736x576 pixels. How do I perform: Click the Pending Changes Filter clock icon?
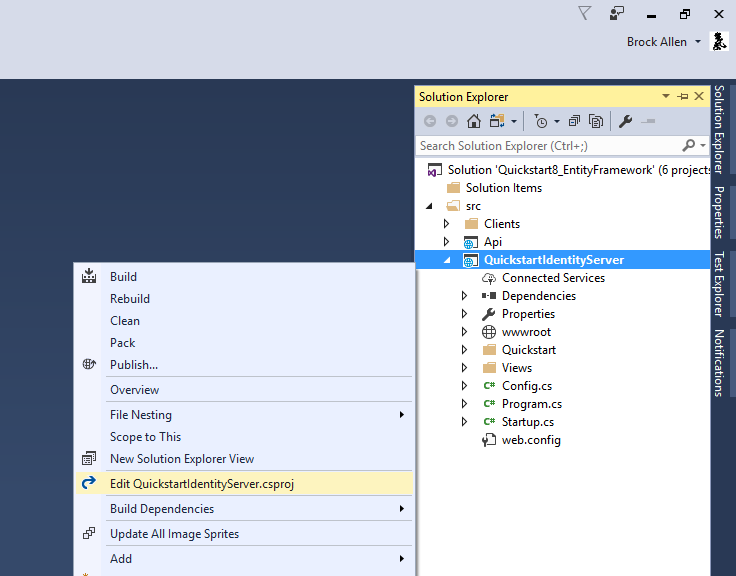[541, 121]
